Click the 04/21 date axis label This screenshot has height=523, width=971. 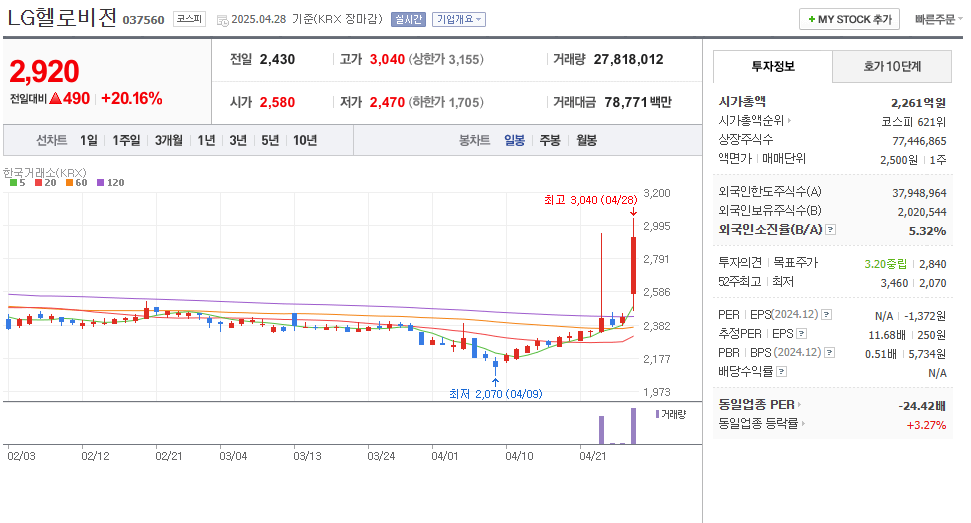tap(593, 456)
